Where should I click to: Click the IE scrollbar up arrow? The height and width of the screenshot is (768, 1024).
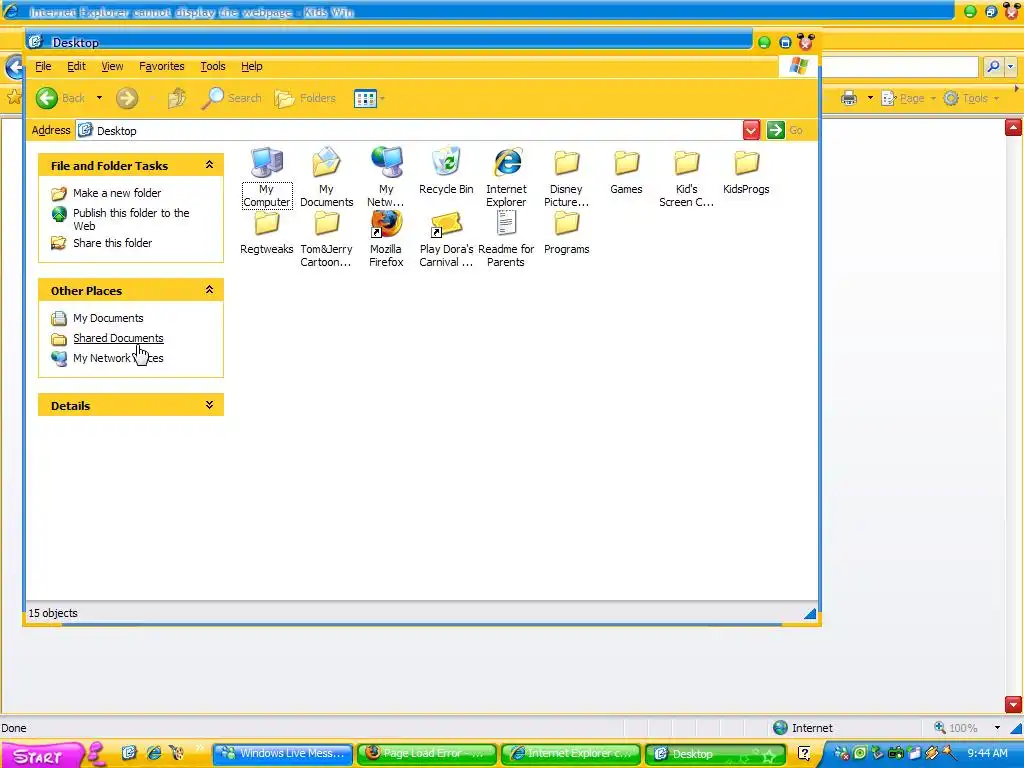coord(1013,127)
